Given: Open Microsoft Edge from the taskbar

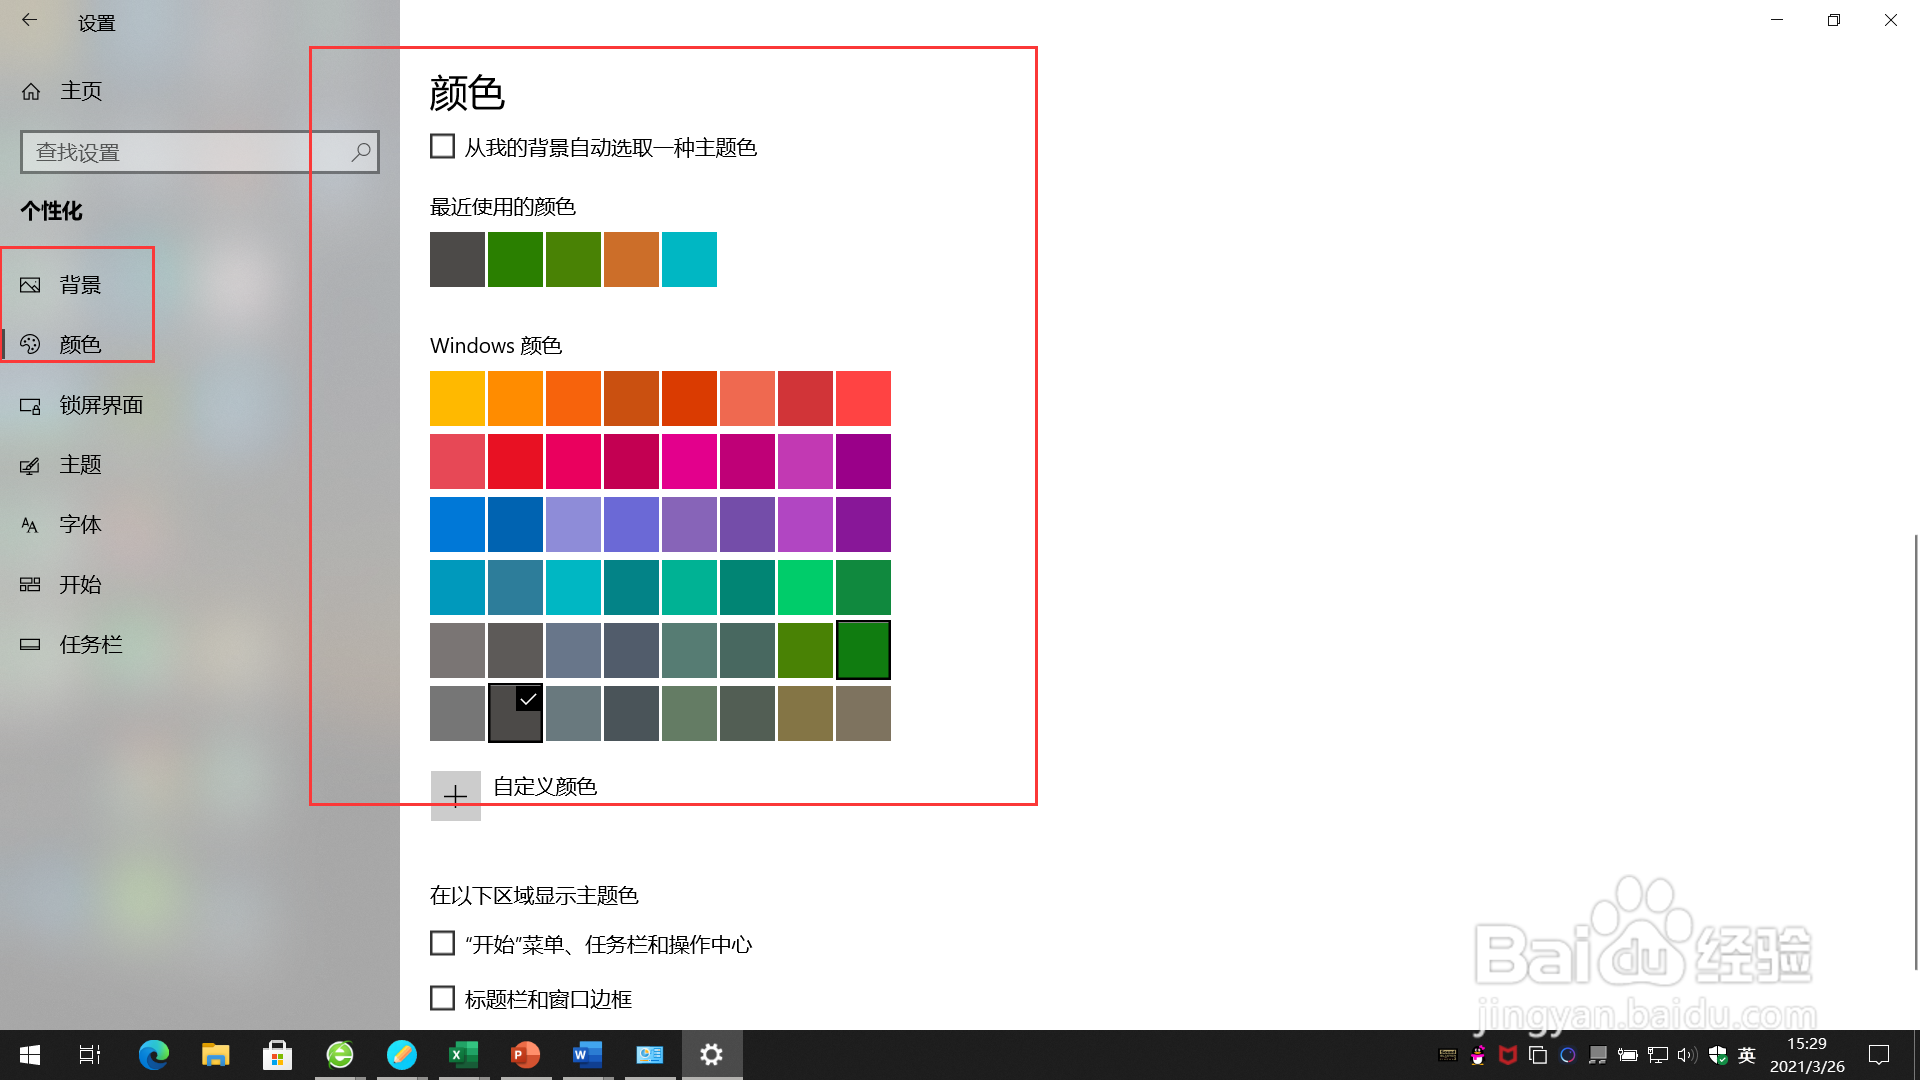Looking at the screenshot, I should 153,1054.
